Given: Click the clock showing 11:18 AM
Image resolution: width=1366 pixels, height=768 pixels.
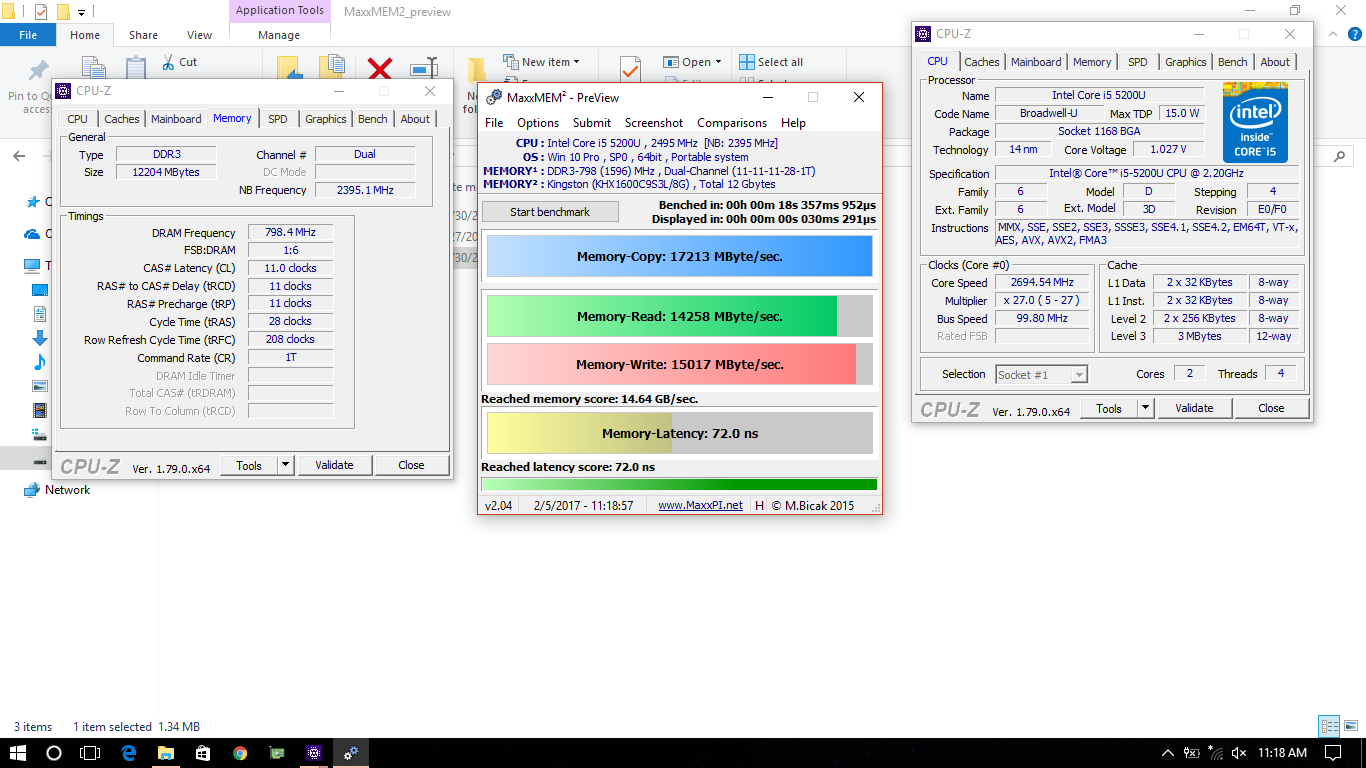Looking at the screenshot, I should click(1283, 753).
